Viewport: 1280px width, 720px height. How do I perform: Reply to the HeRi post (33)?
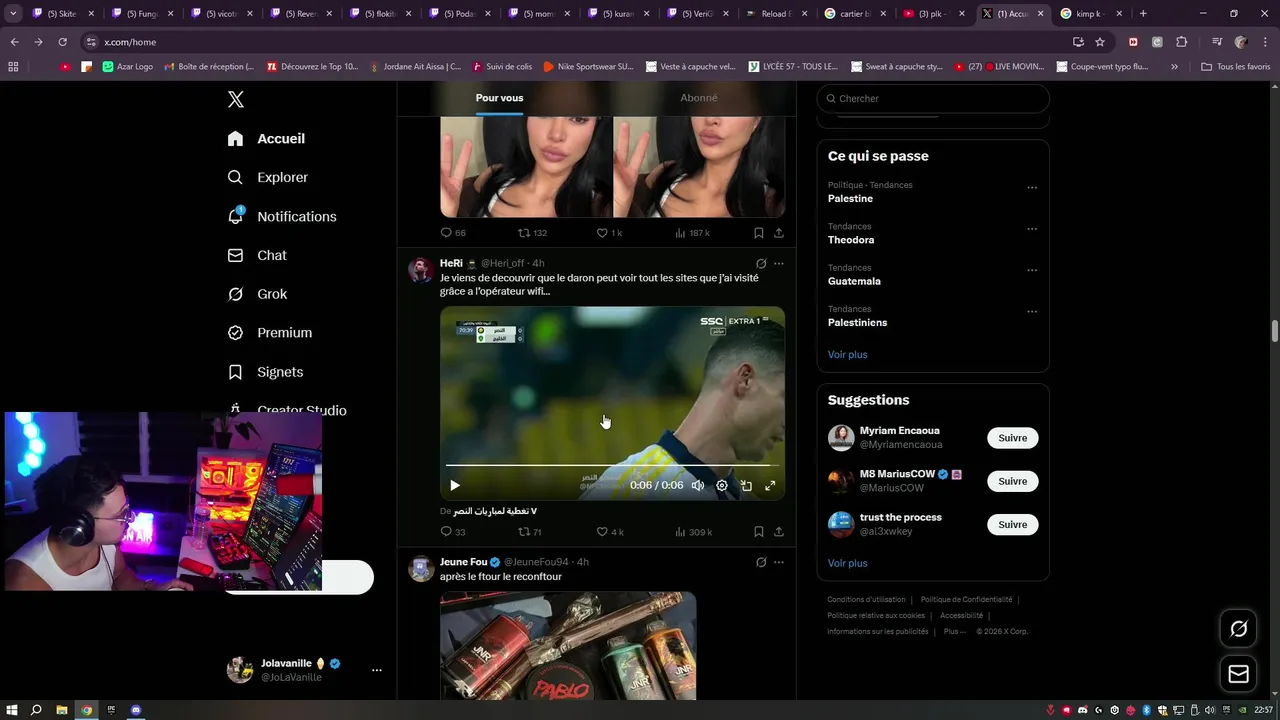(453, 532)
